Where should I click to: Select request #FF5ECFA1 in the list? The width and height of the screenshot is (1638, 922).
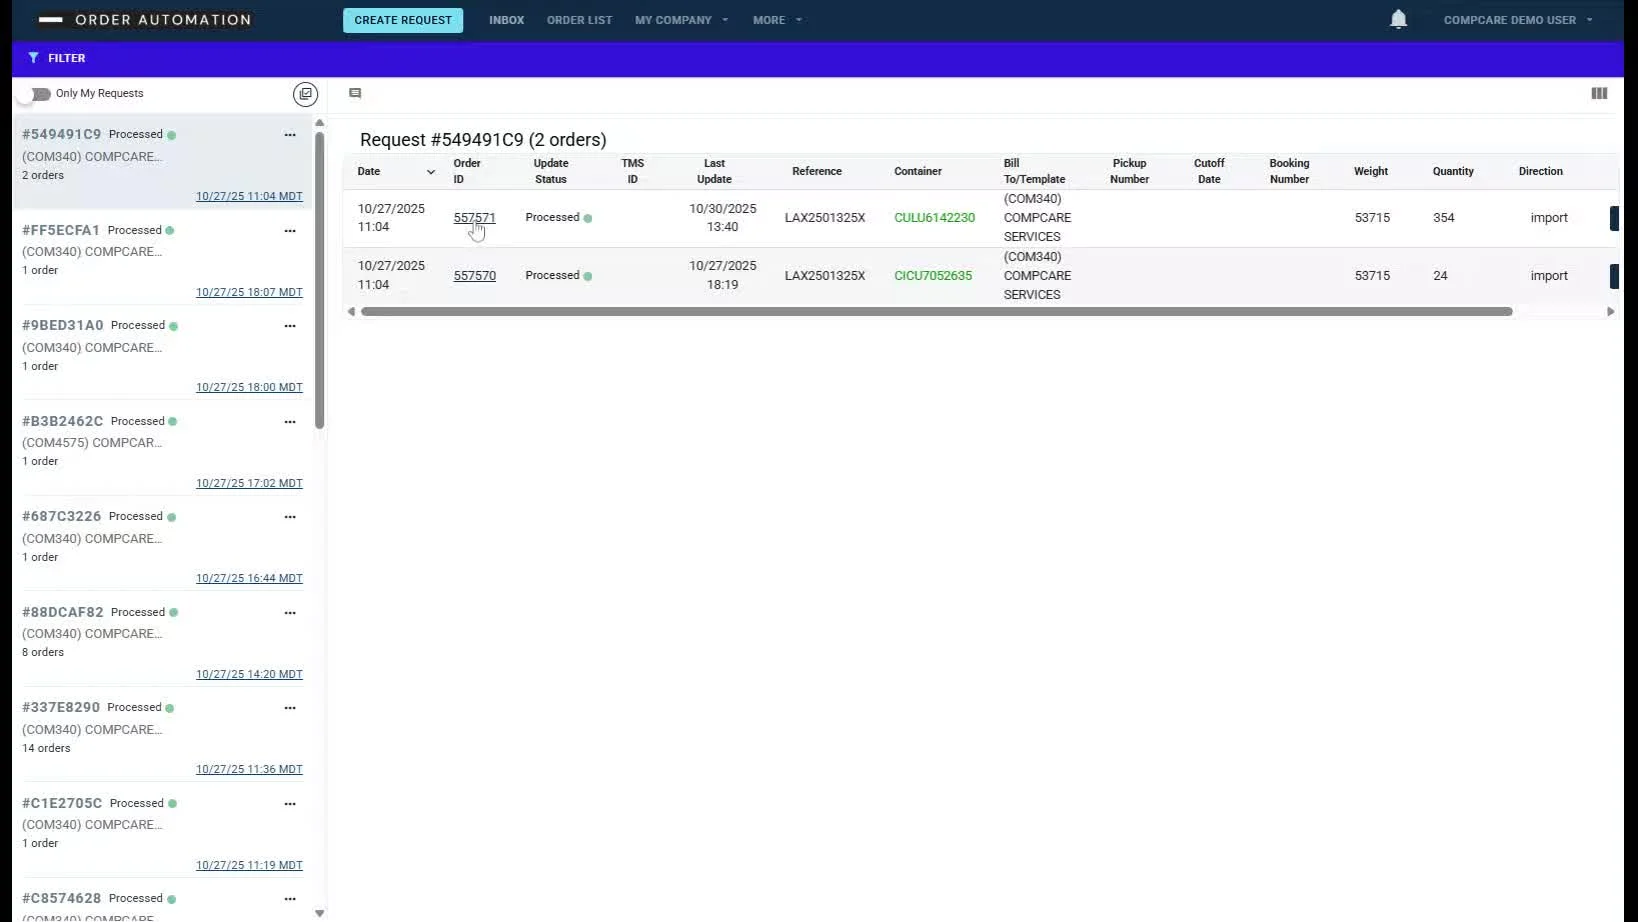tap(162, 259)
